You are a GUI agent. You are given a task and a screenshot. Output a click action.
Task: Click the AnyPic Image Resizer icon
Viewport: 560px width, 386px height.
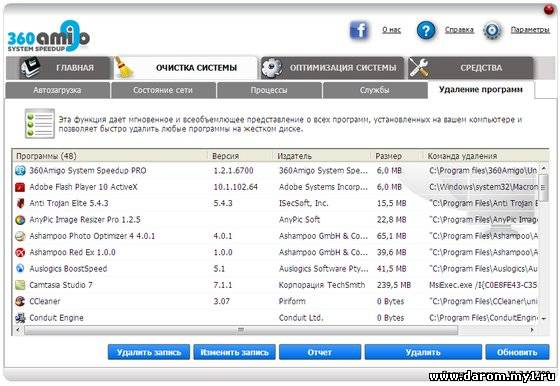pos(20,220)
